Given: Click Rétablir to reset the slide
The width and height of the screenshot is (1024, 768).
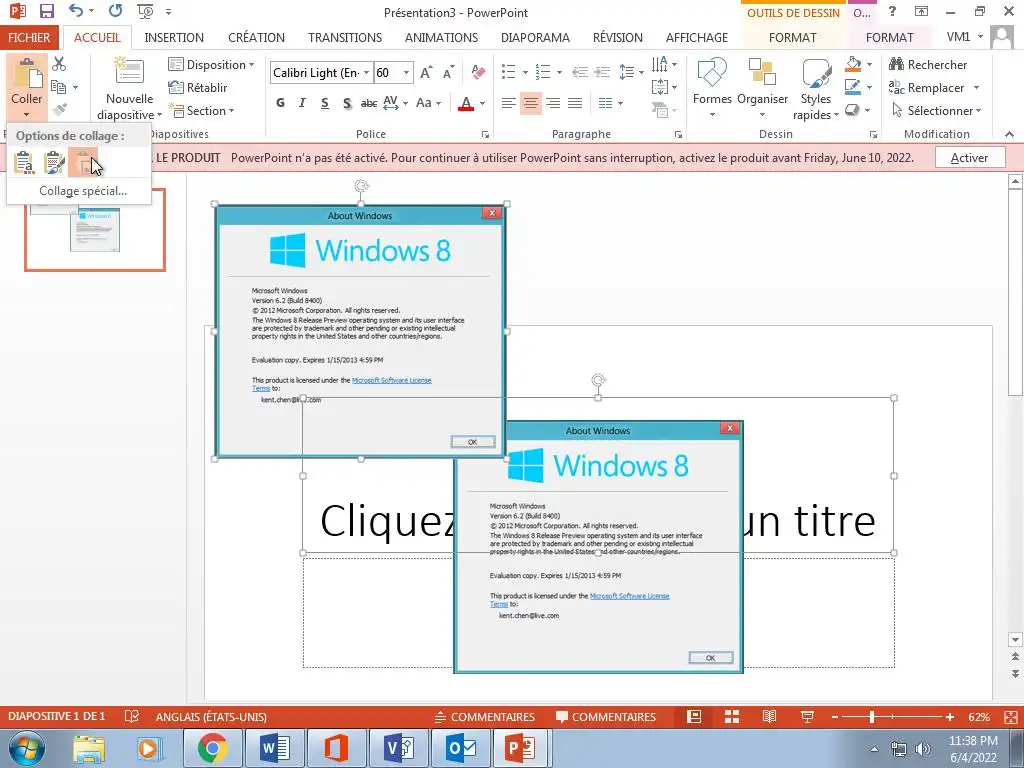Looking at the screenshot, I should coord(198,88).
